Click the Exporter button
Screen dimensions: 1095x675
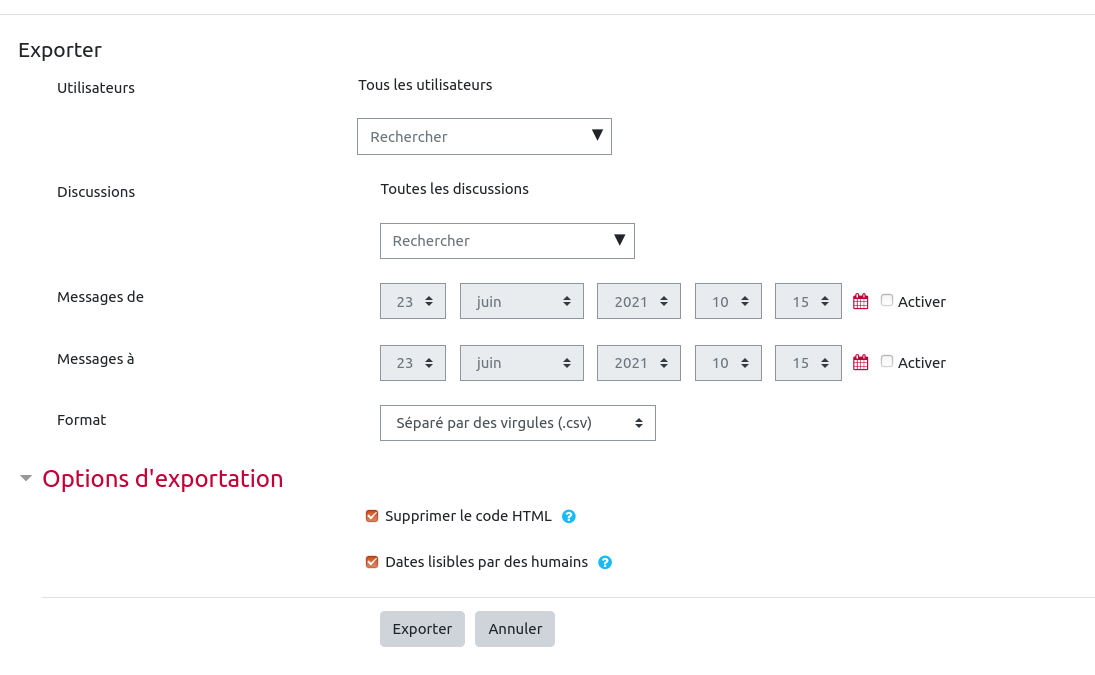pos(422,629)
